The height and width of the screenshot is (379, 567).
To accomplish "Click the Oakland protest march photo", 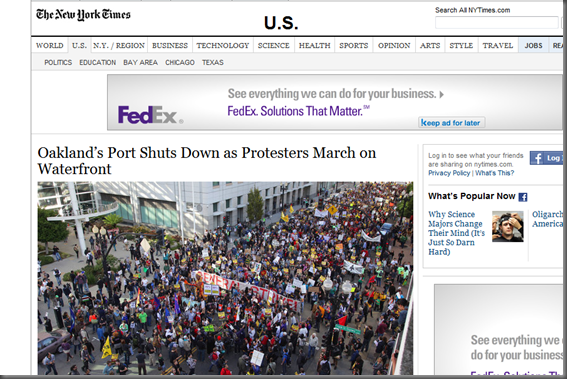I will click(x=225, y=278).
